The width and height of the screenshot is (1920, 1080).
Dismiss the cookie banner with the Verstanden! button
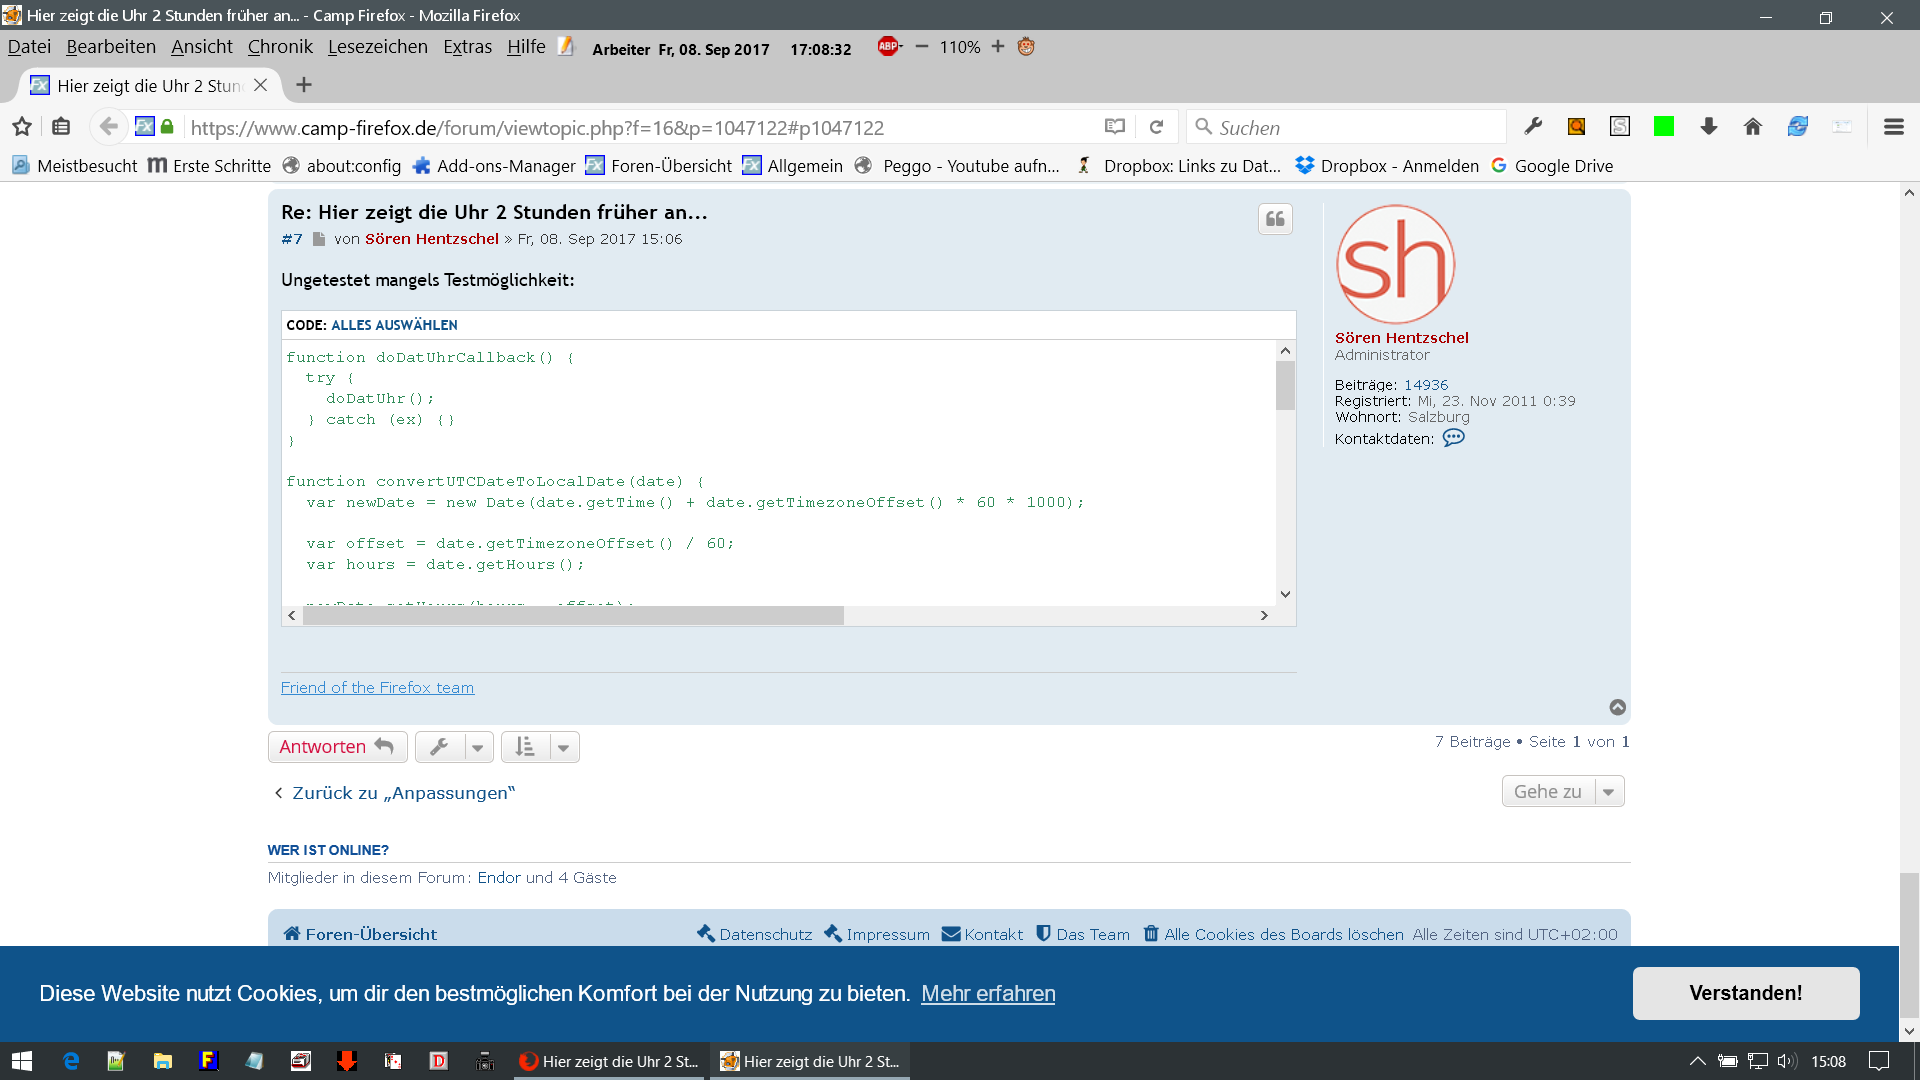(1745, 993)
